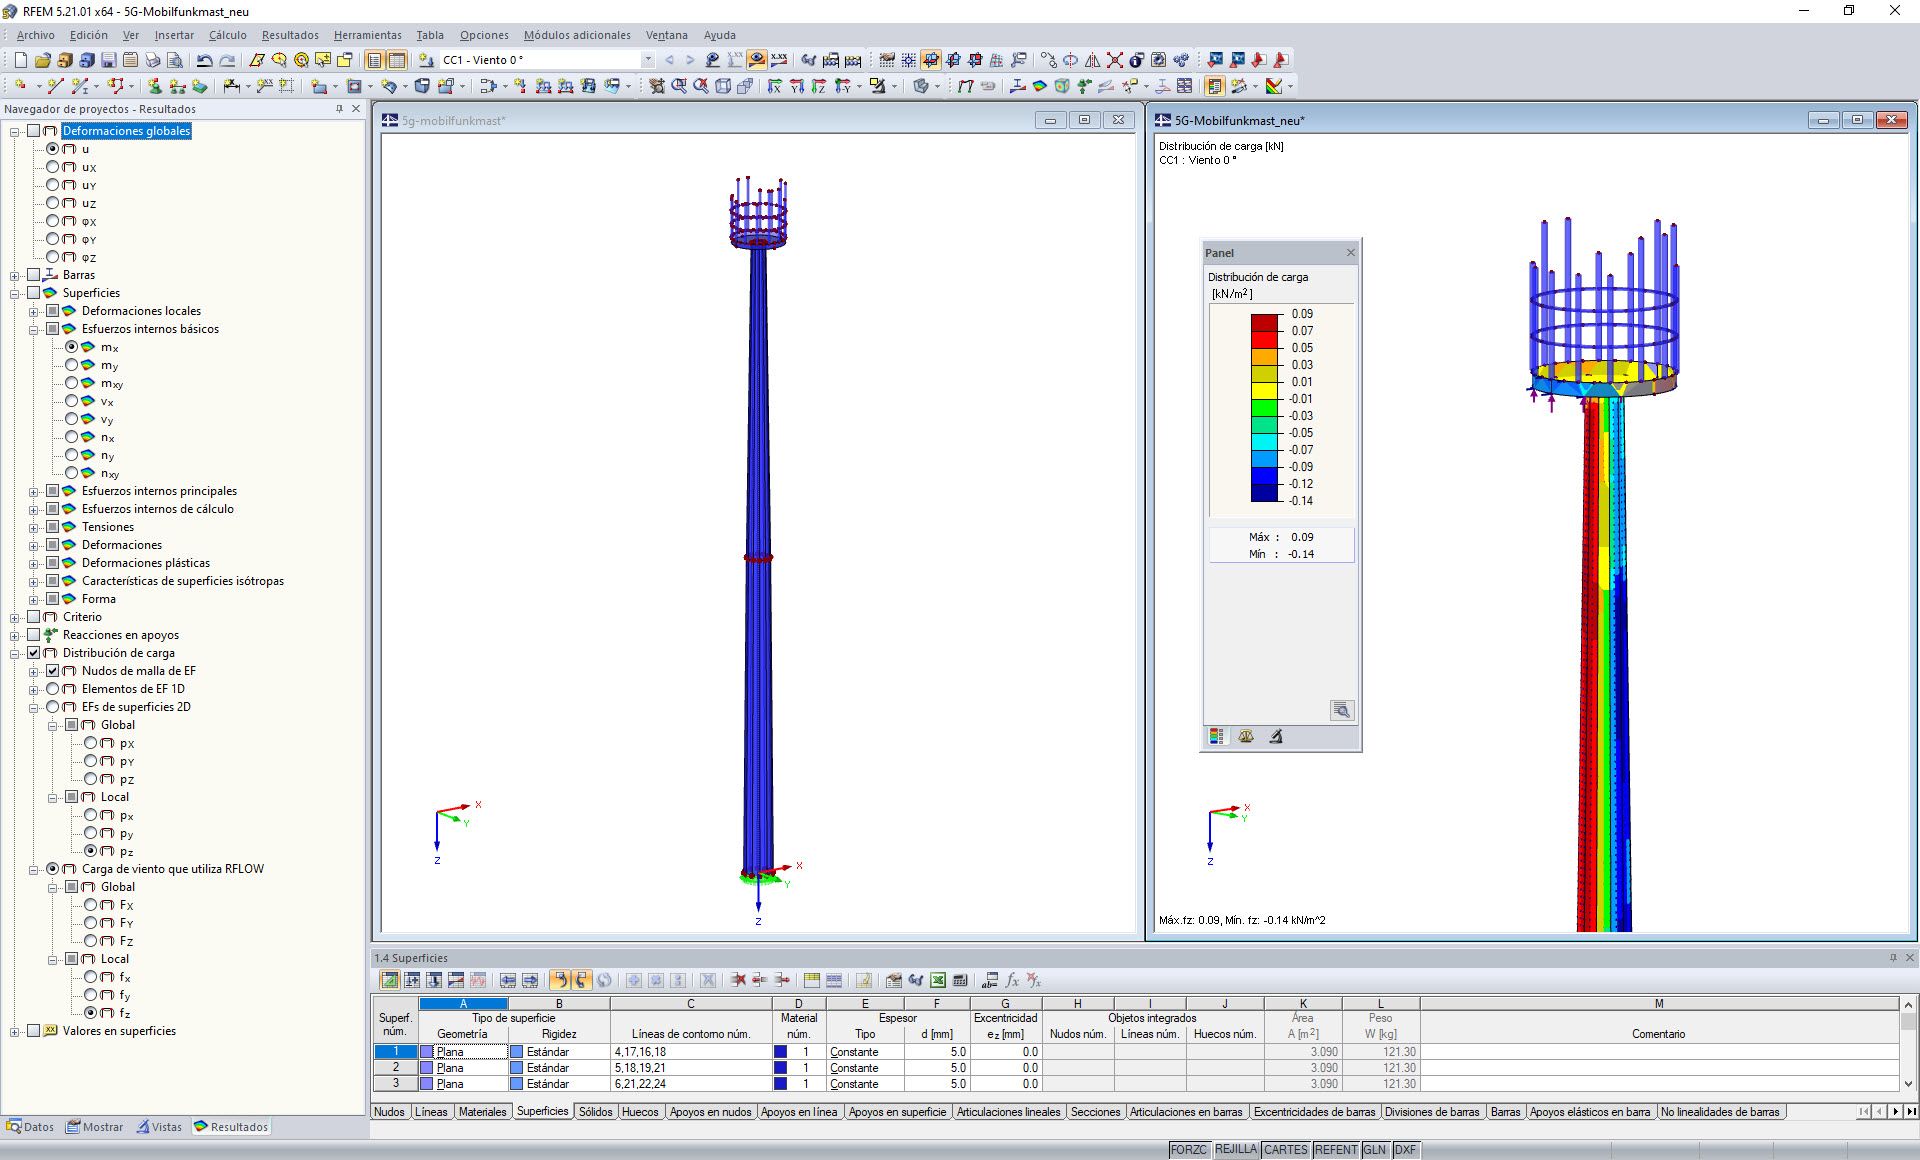Click the material color swatch in table row 1
Image resolution: width=1920 pixels, height=1160 pixels.
tap(779, 1051)
